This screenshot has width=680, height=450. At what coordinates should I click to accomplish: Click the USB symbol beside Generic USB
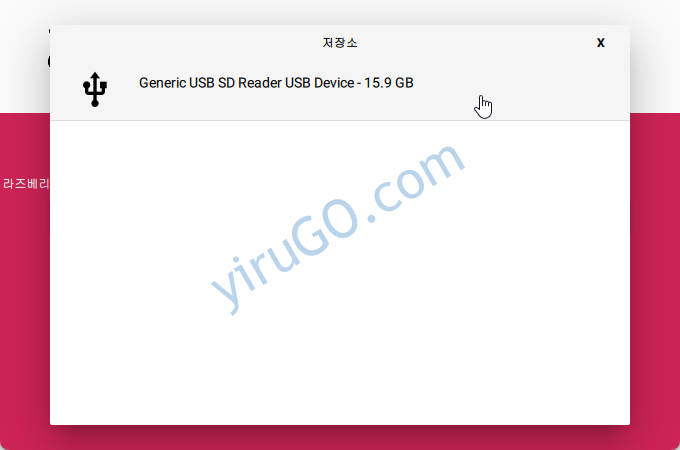95,89
